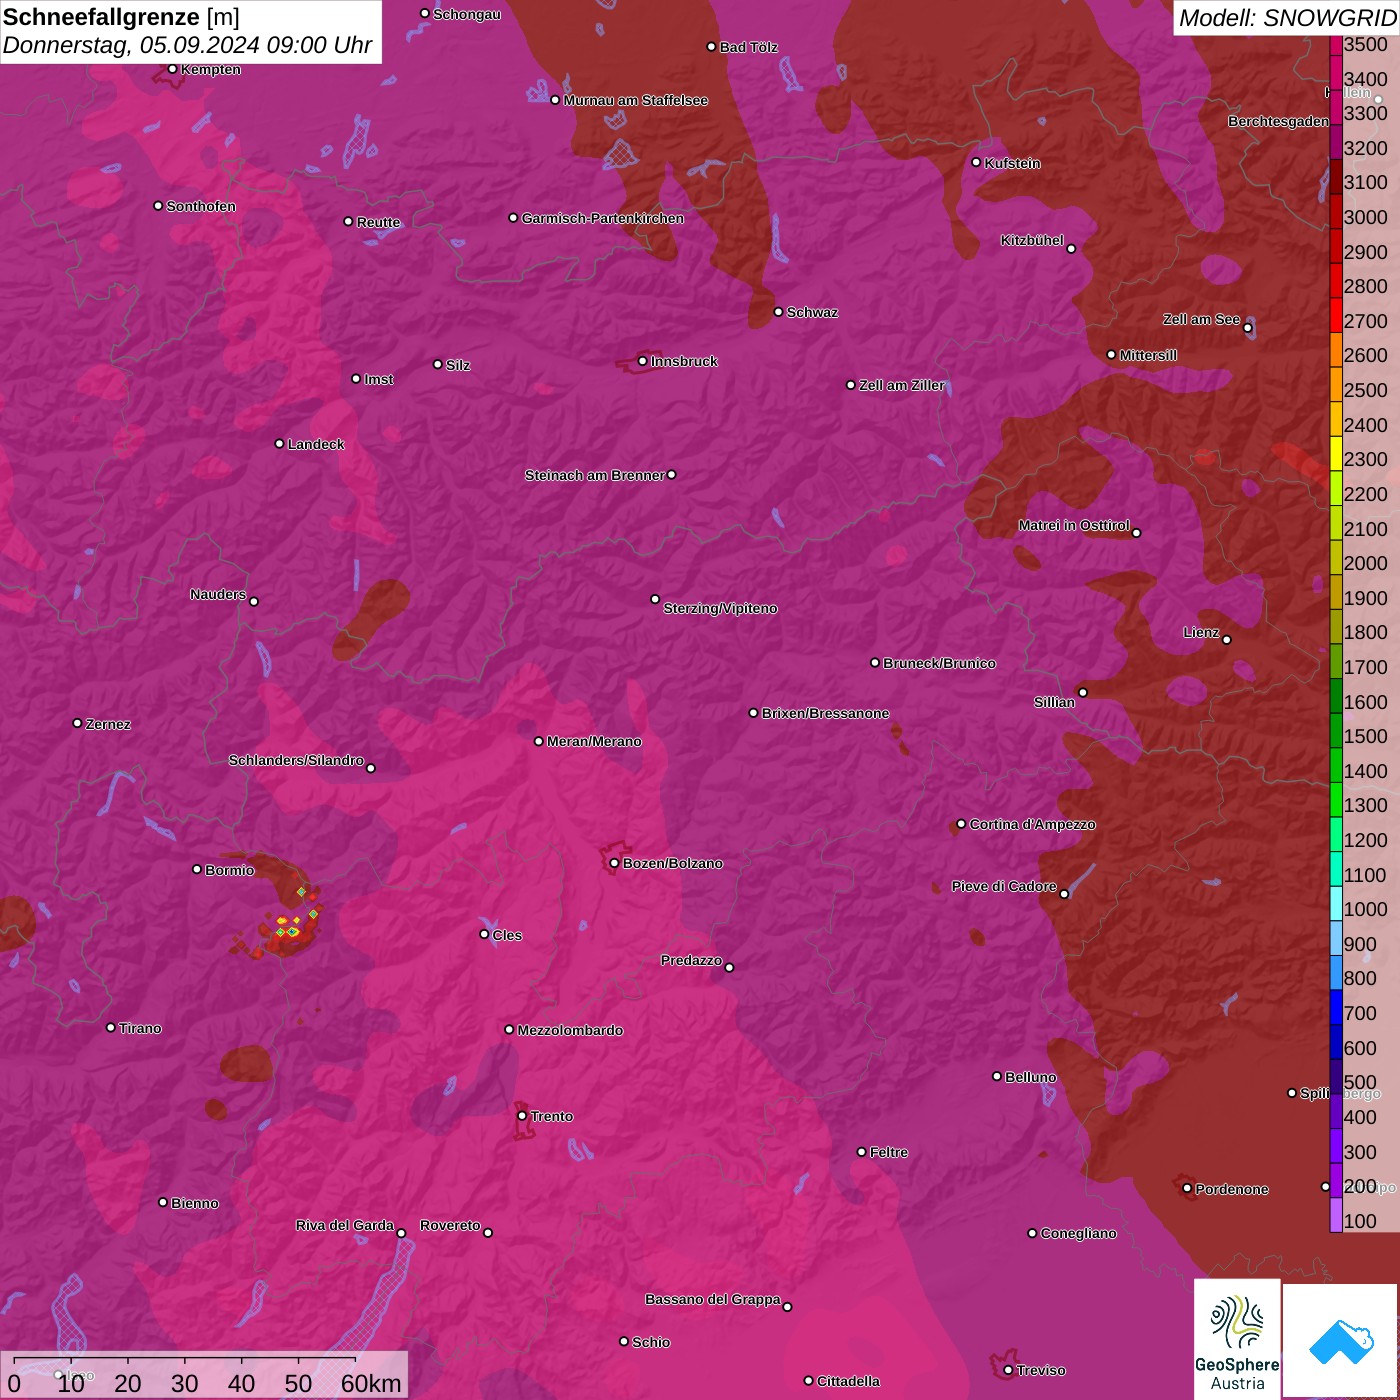This screenshot has width=1400, height=1400.
Task: Select the "Zell am See" label
Action: [x=1201, y=319]
